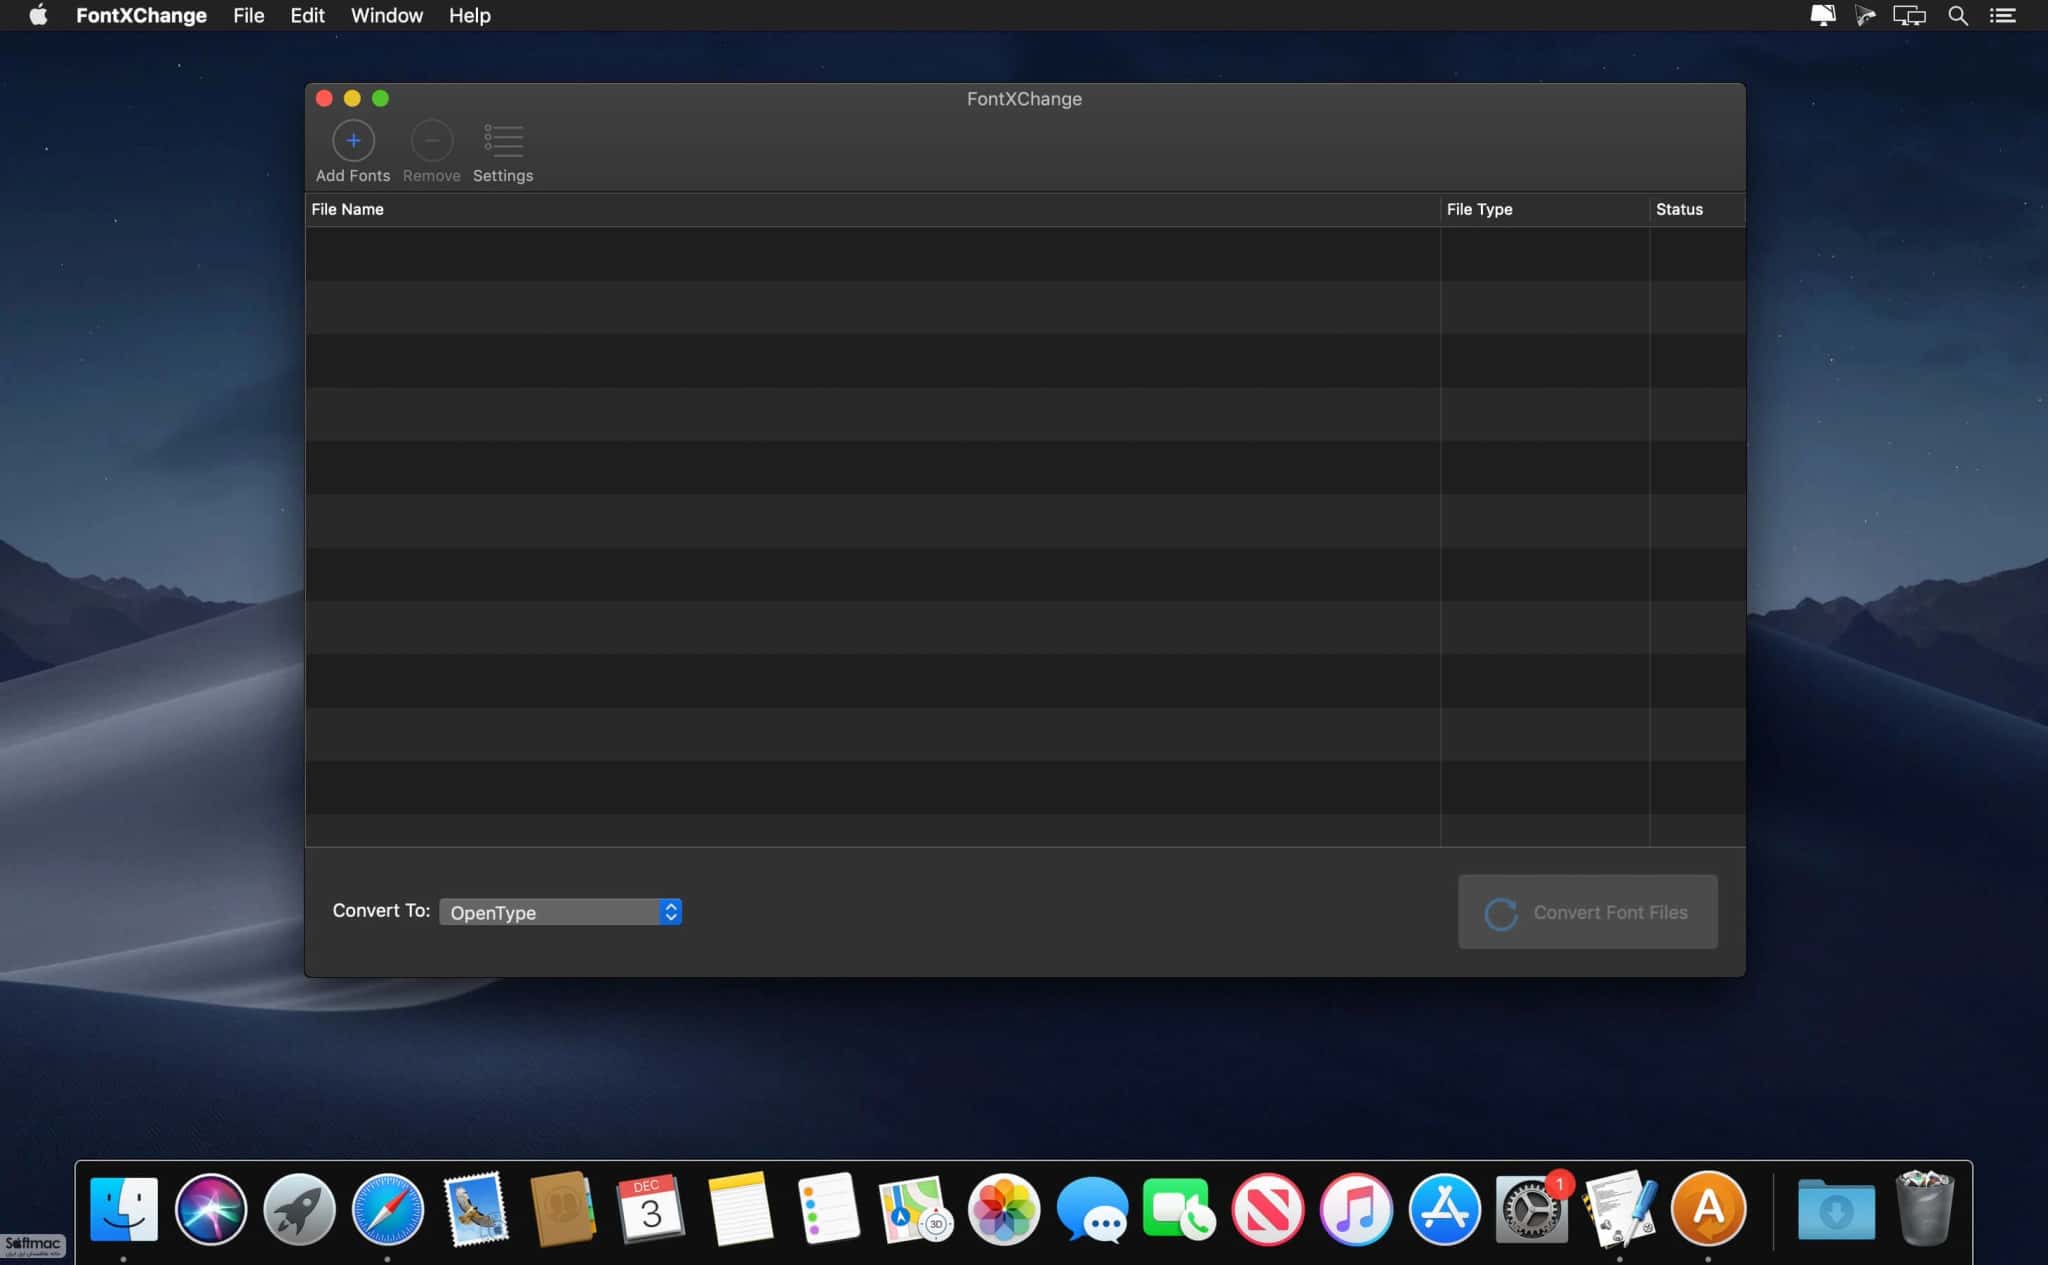Open Maps from the Dock
This screenshot has height=1265, width=2048.
point(915,1209)
